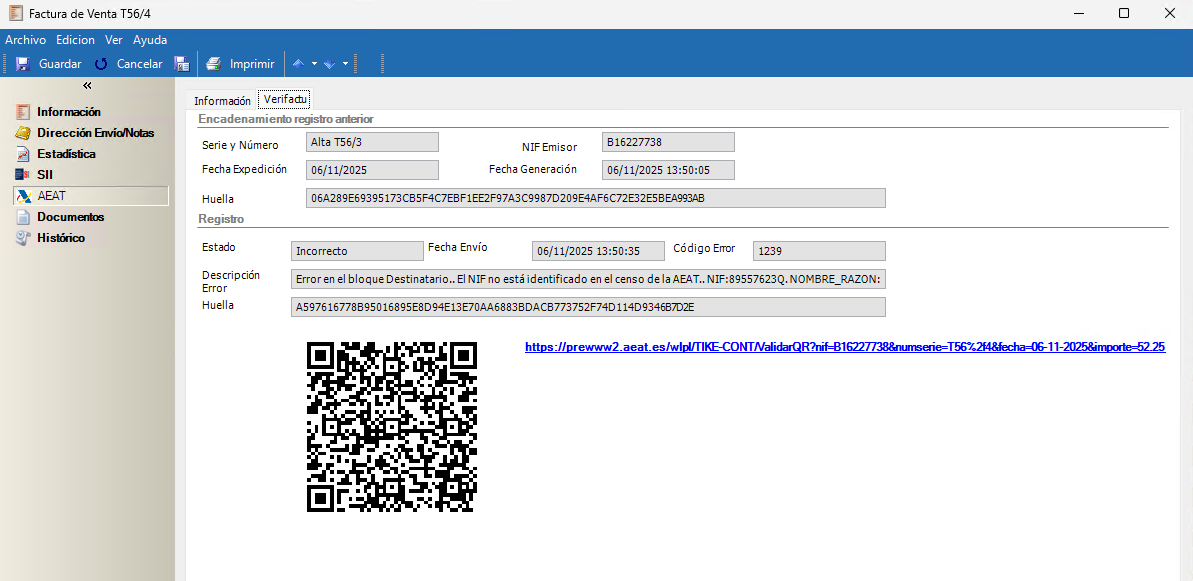
Task: Print the invoice with Imprimir printer icon
Action: point(213,64)
